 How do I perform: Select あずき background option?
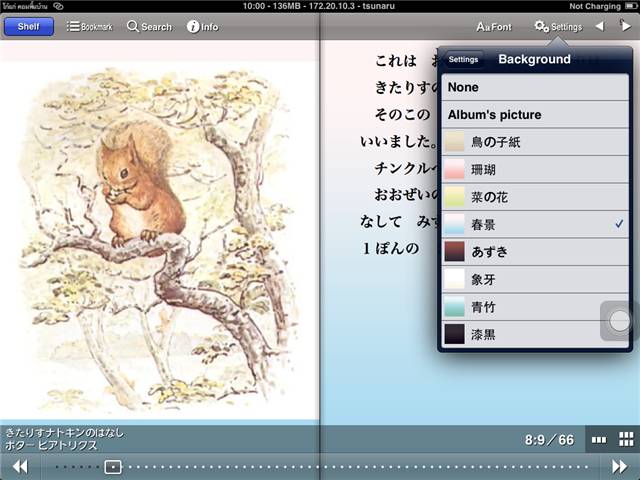click(x=535, y=252)
